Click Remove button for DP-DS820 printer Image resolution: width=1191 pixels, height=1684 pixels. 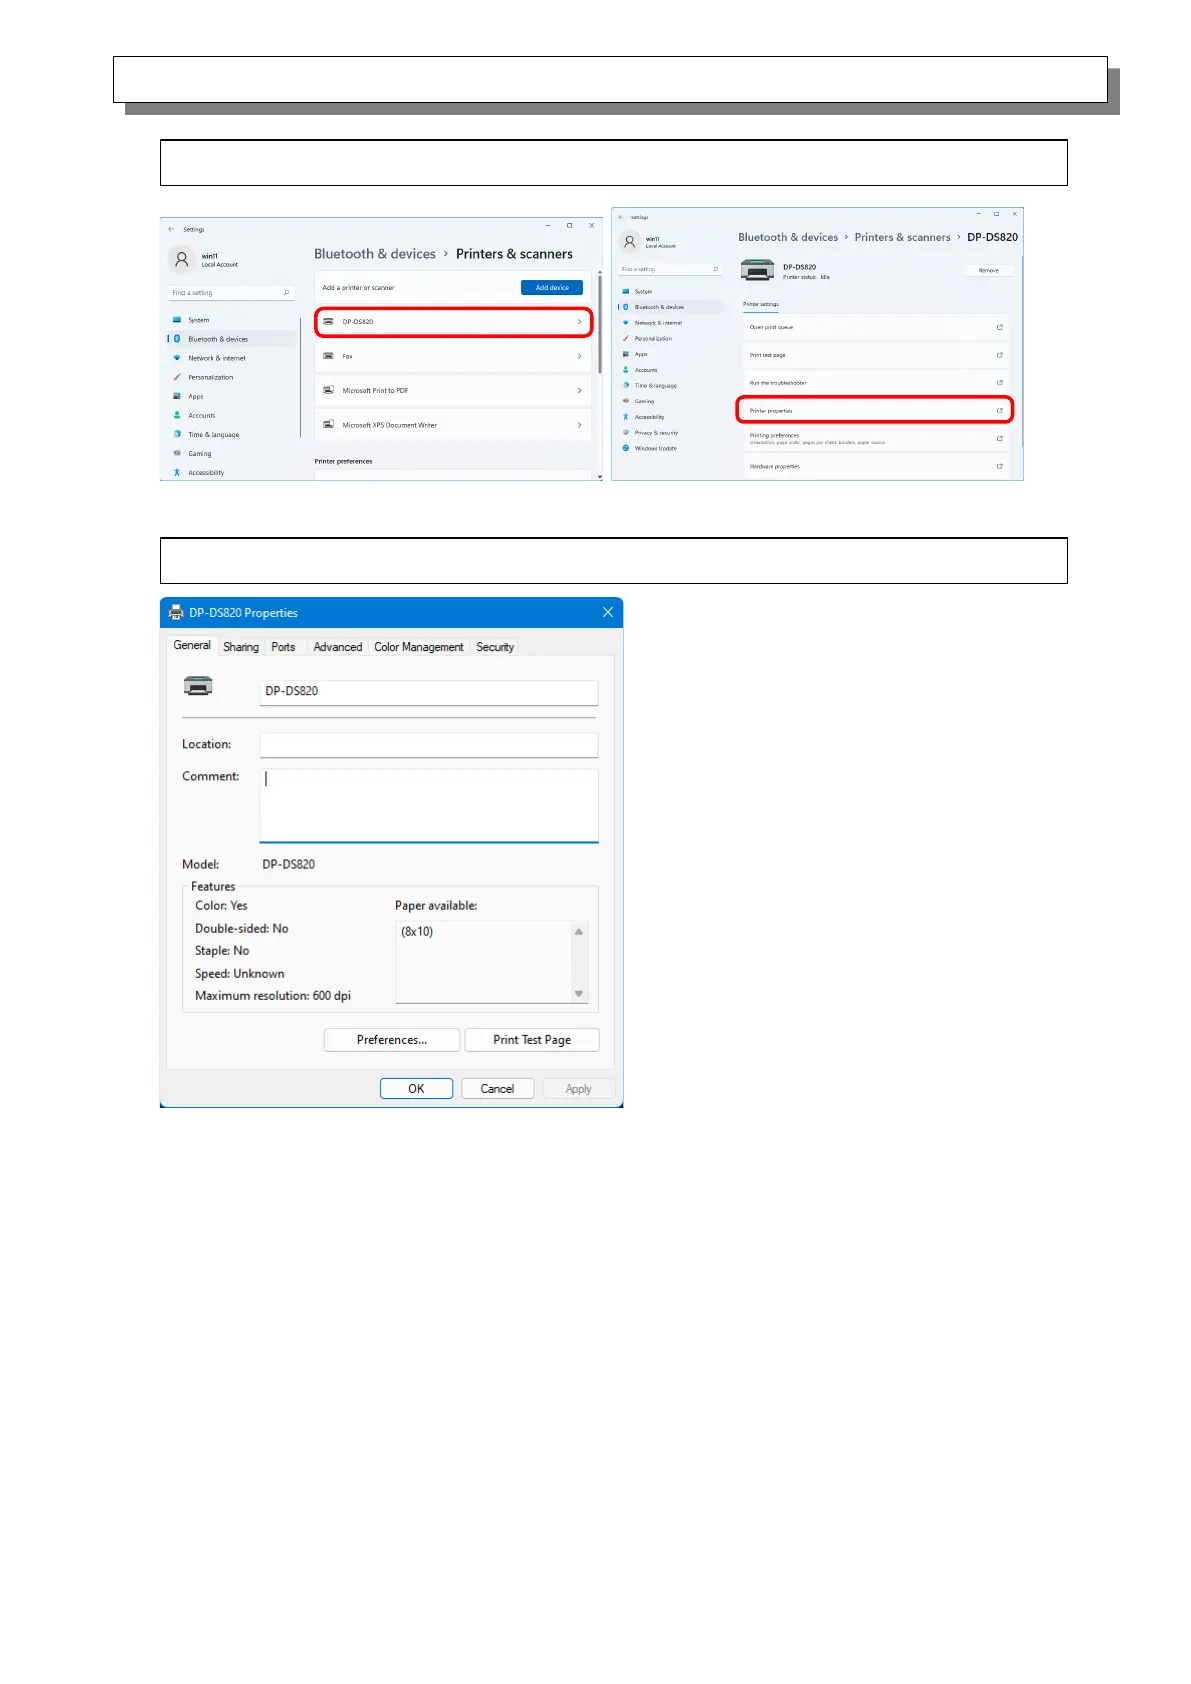pos(988,270)
